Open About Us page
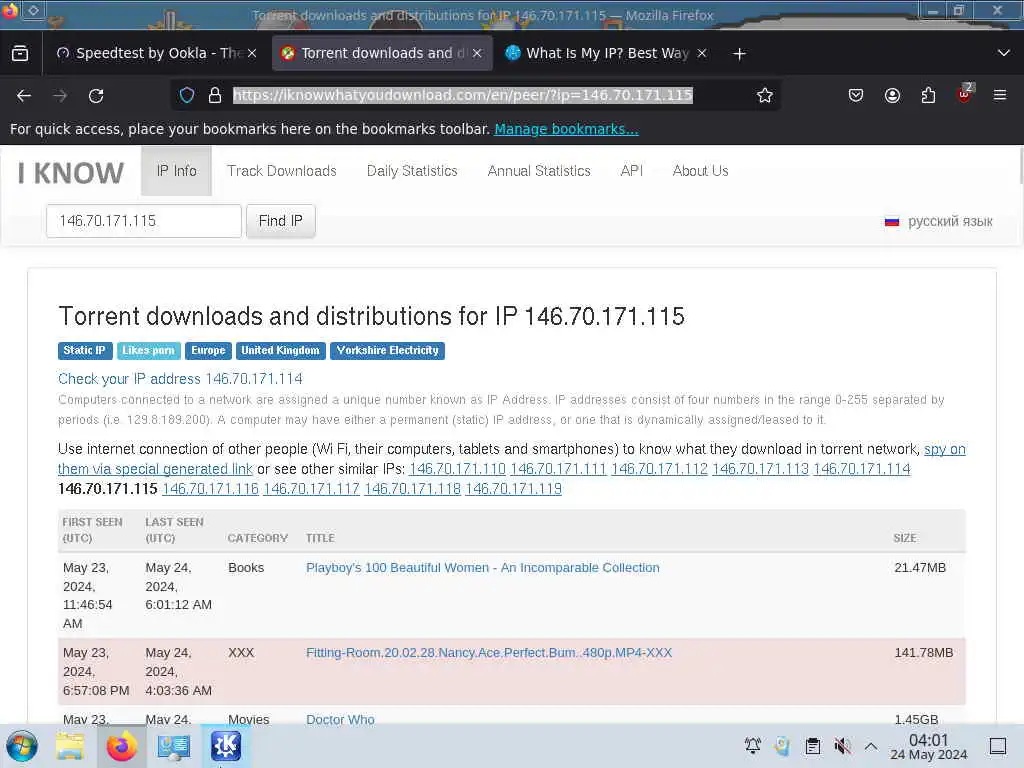 700,170
